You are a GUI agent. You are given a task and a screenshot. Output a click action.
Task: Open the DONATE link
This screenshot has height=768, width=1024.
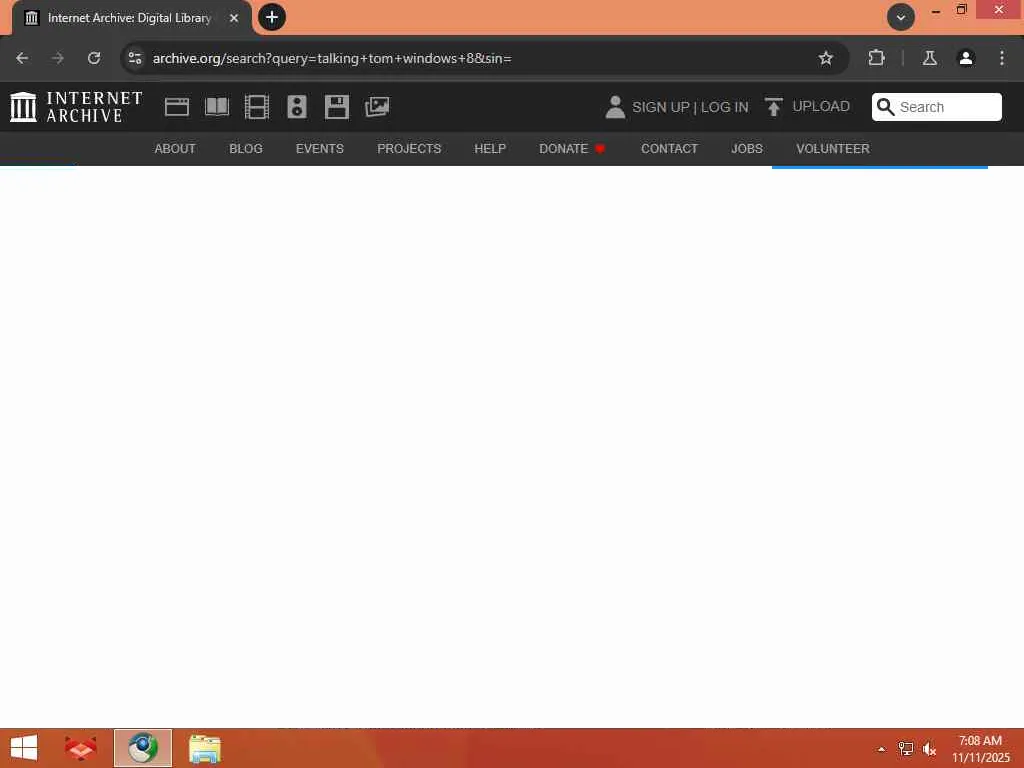click(x=571, y=149)
